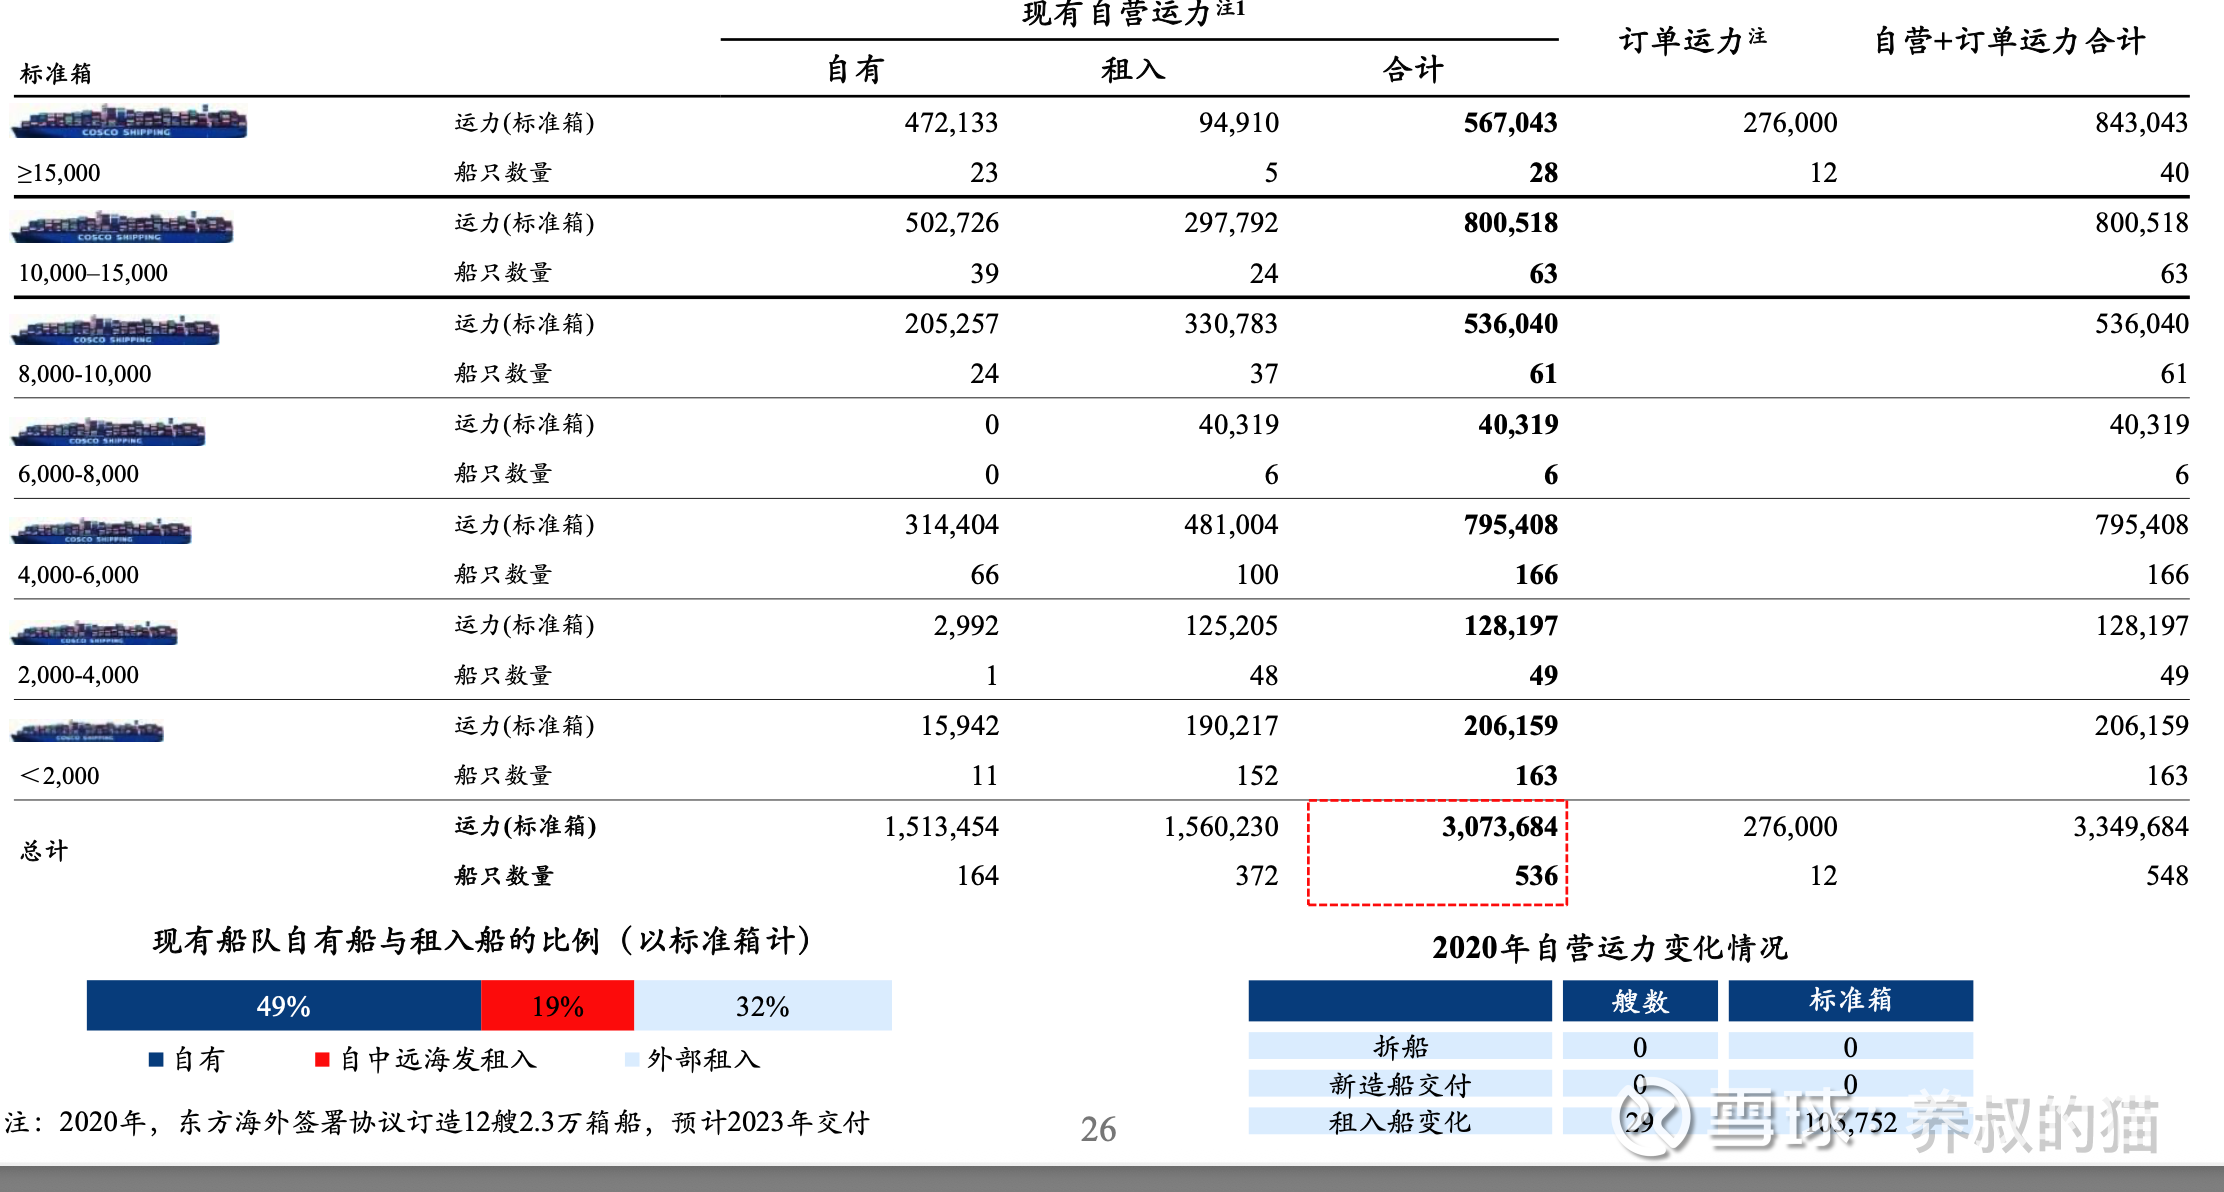Screen dimensions: 2224x1192
Task: Click the under 2,000 ship image
Action: 87,730
